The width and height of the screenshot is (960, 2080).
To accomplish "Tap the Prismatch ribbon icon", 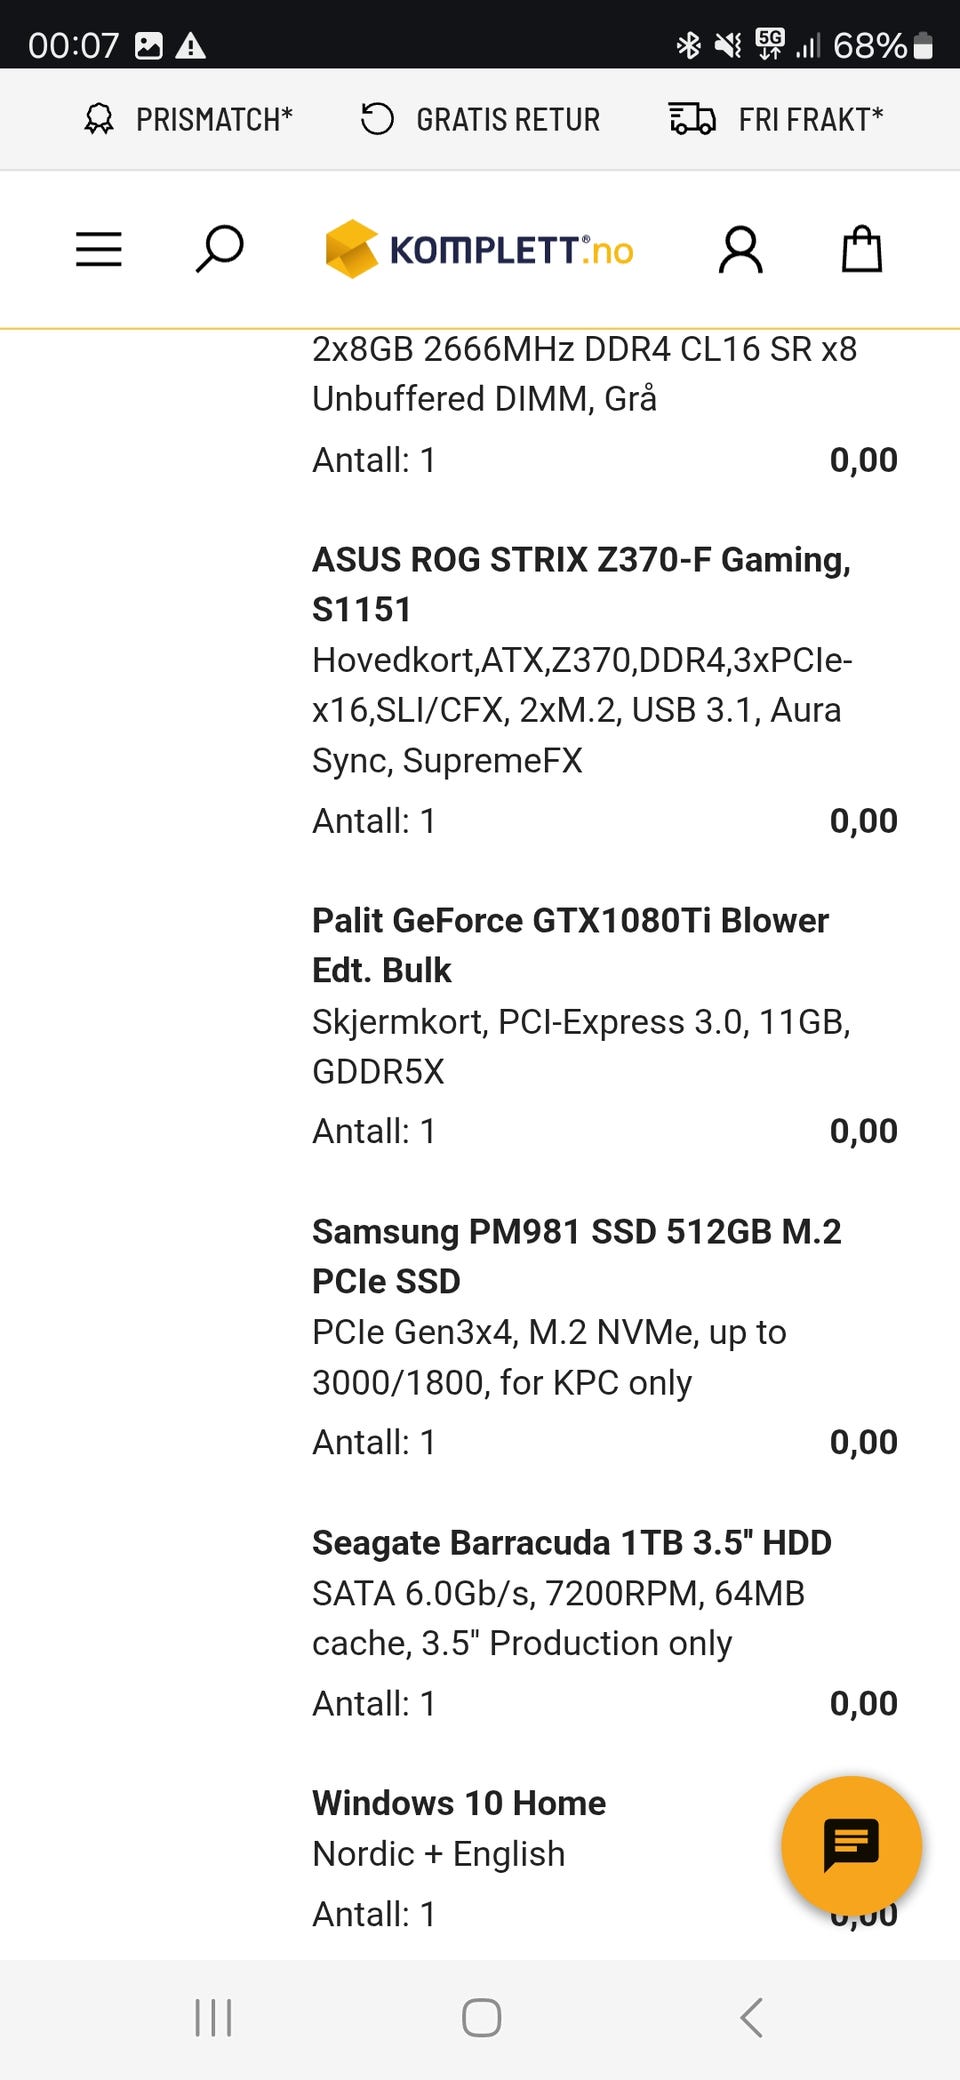I will tap(99, 119).
